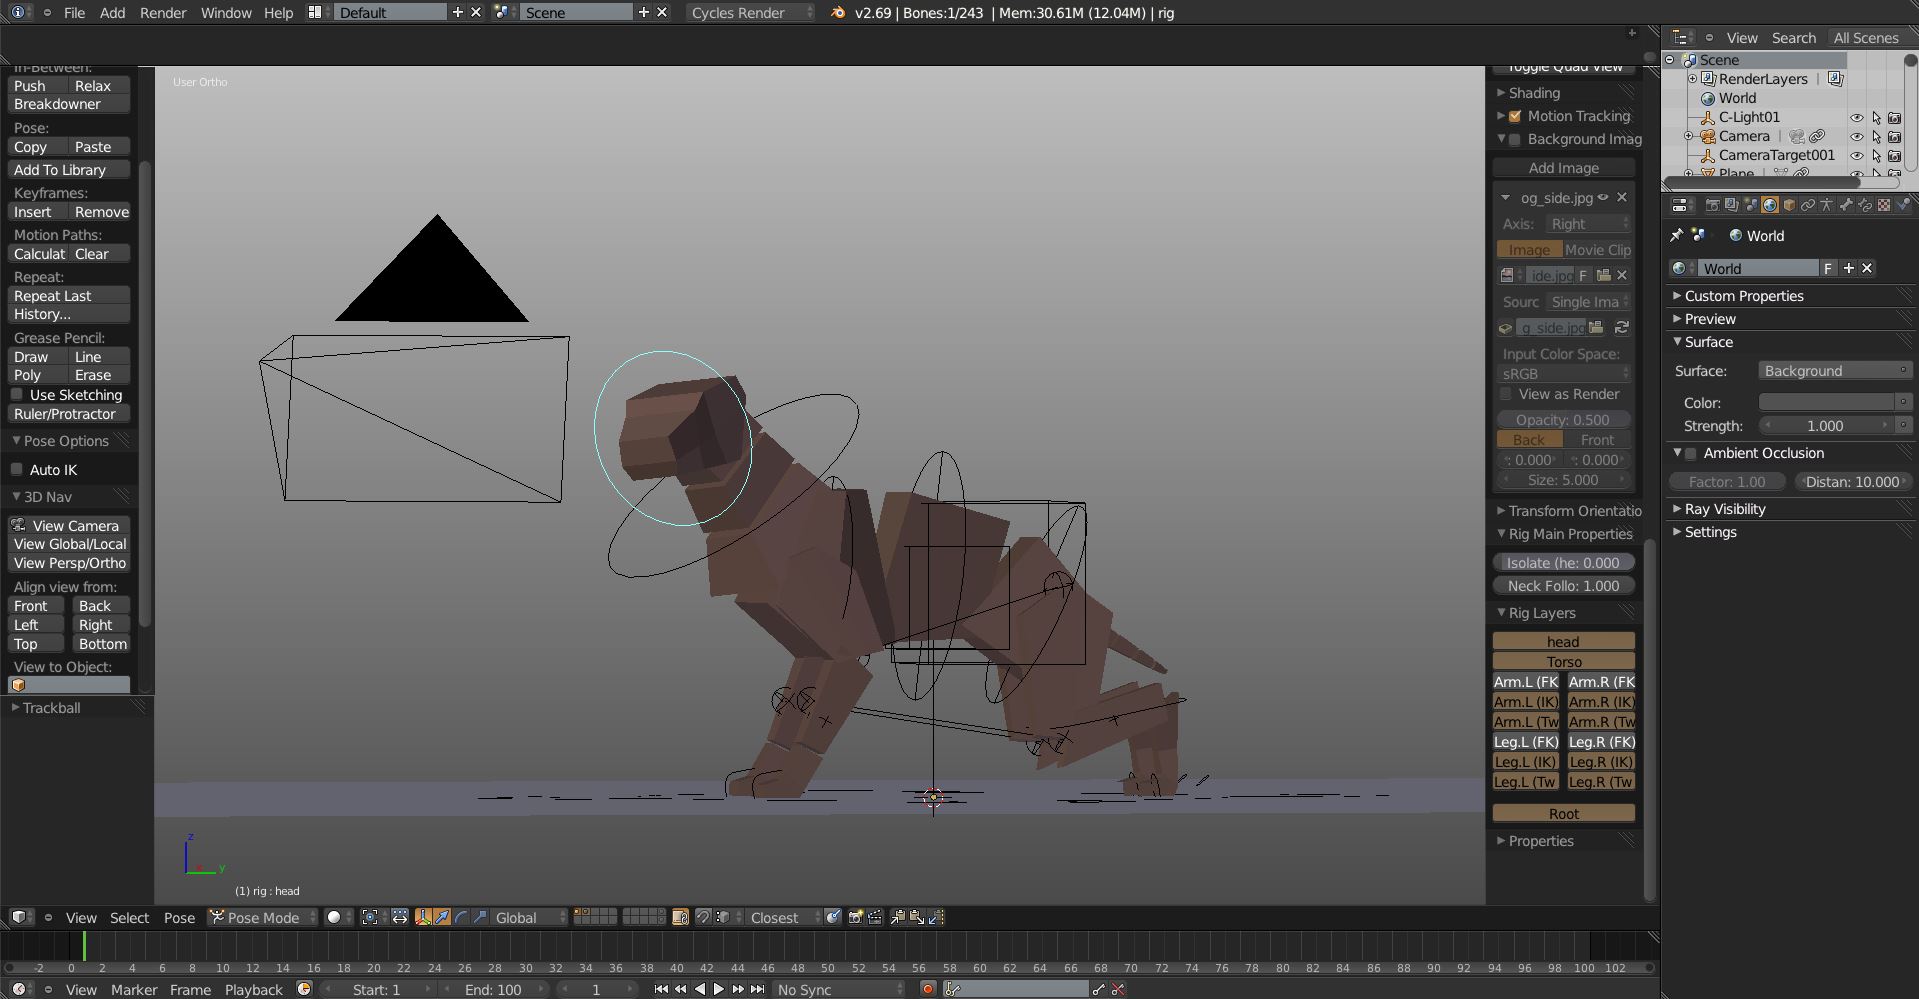
Task: Select the translate manipulator arrow icon
Action: coord(442,917)
